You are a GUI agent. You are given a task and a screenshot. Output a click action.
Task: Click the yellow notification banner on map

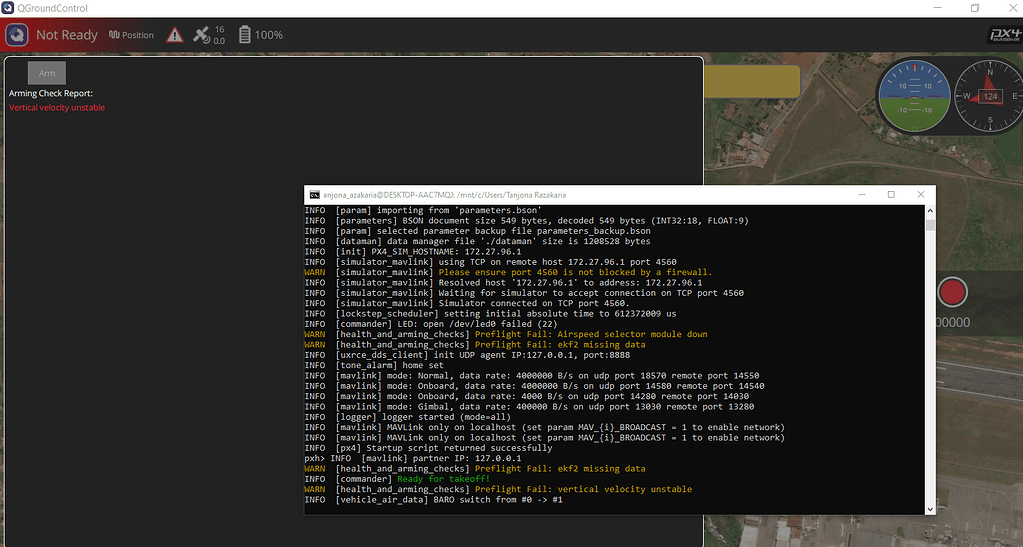751,82
